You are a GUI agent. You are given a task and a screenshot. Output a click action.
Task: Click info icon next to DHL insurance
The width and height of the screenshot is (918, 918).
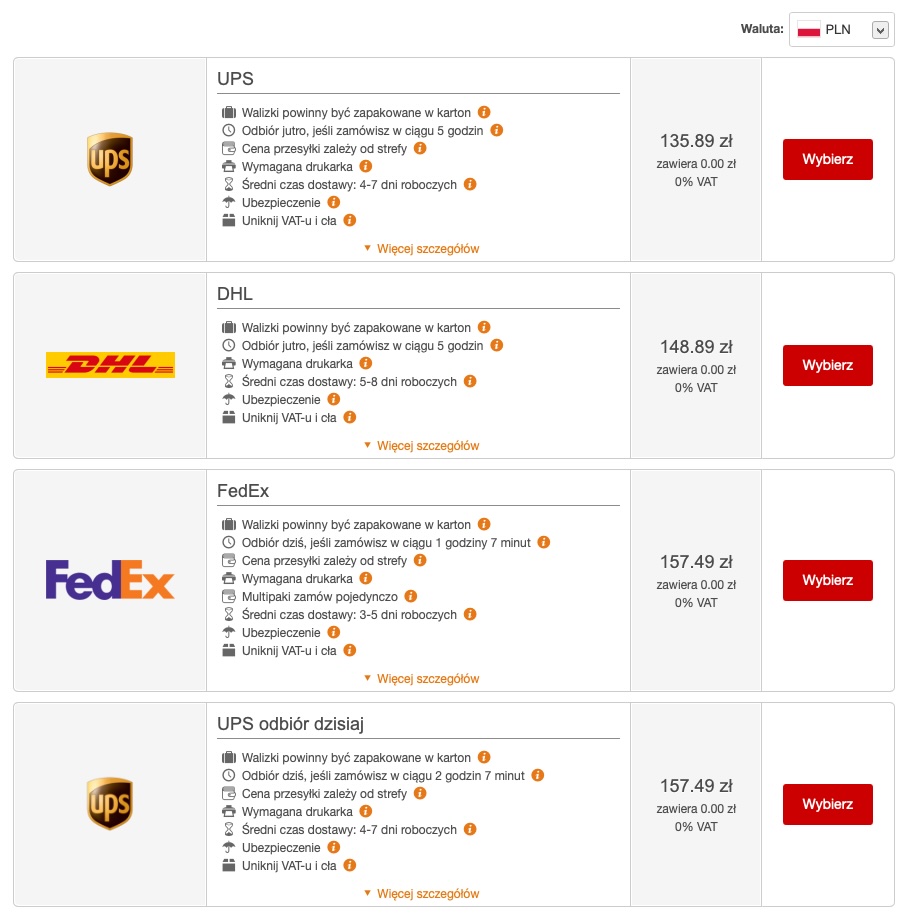[x=334, y=399]
